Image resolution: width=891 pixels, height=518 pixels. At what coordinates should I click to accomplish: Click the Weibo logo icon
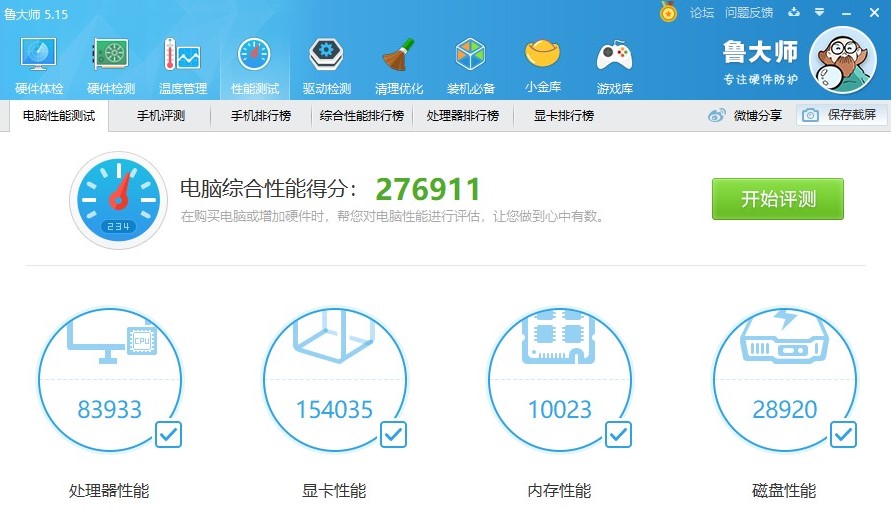pyautogui.click(x=717, y=115)
